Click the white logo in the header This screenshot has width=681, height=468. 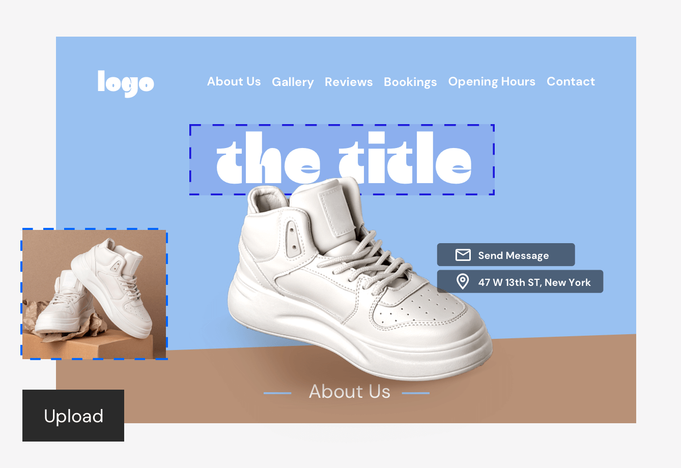coord(126,83)
